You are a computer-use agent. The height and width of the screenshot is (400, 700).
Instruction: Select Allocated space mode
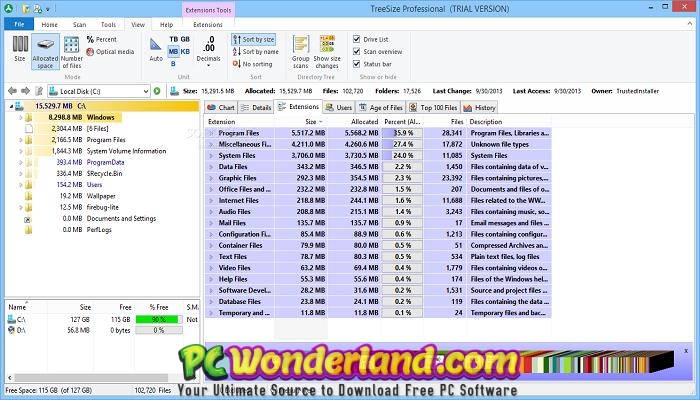45,52
